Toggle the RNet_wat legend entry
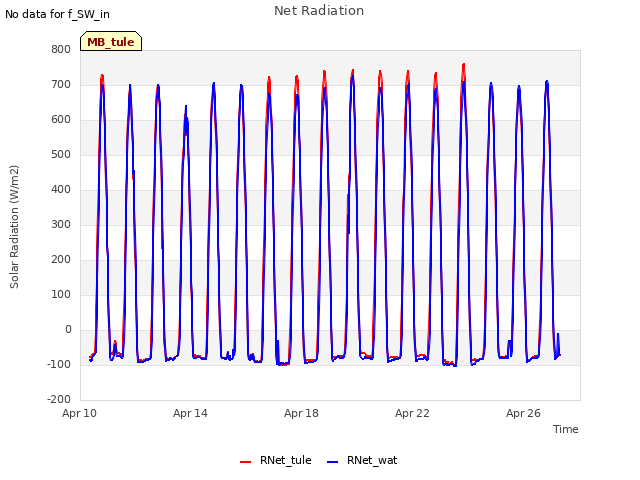The height and width of the screenshot is (480, 640). click(362, 460)
